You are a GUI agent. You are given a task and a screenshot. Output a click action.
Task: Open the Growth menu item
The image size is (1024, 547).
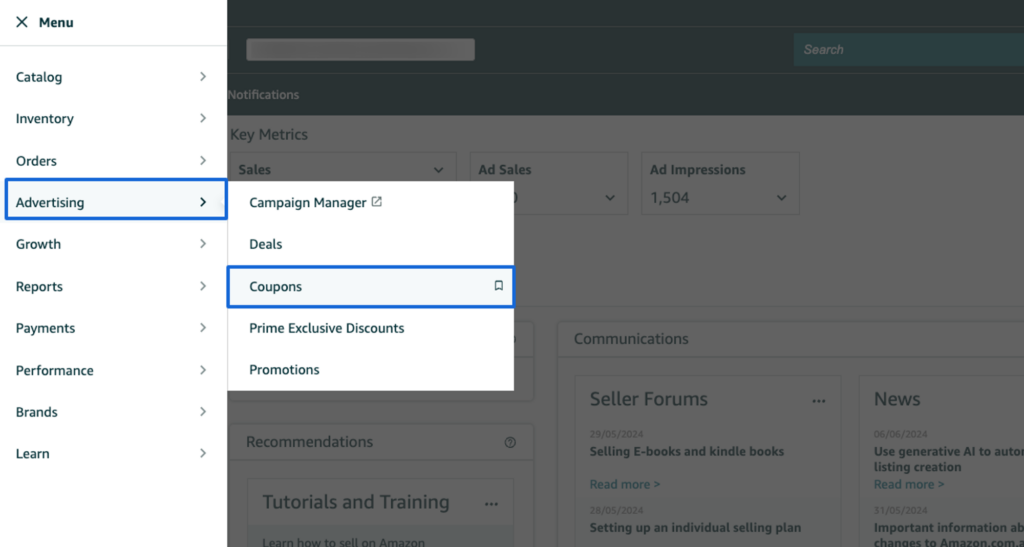114,244
